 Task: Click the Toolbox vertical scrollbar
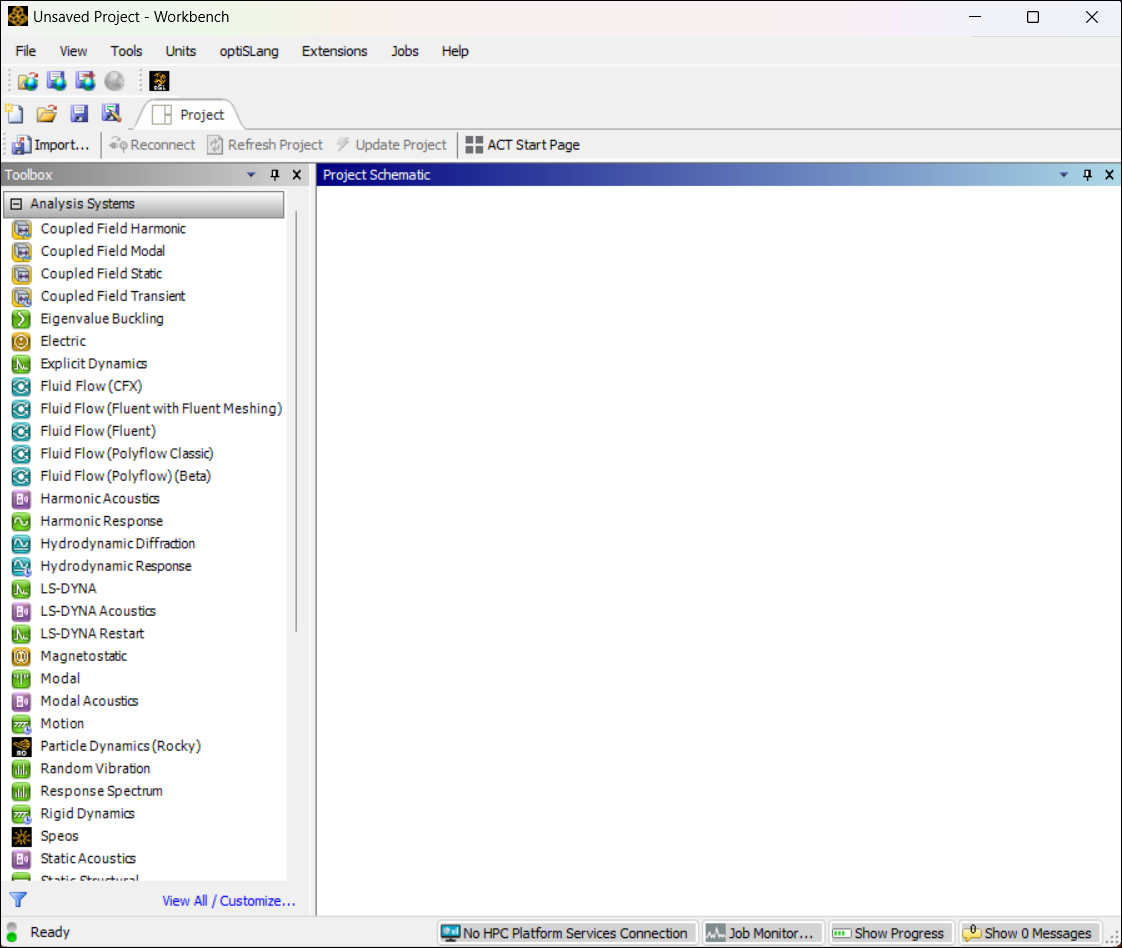click(x=296, y=430)
